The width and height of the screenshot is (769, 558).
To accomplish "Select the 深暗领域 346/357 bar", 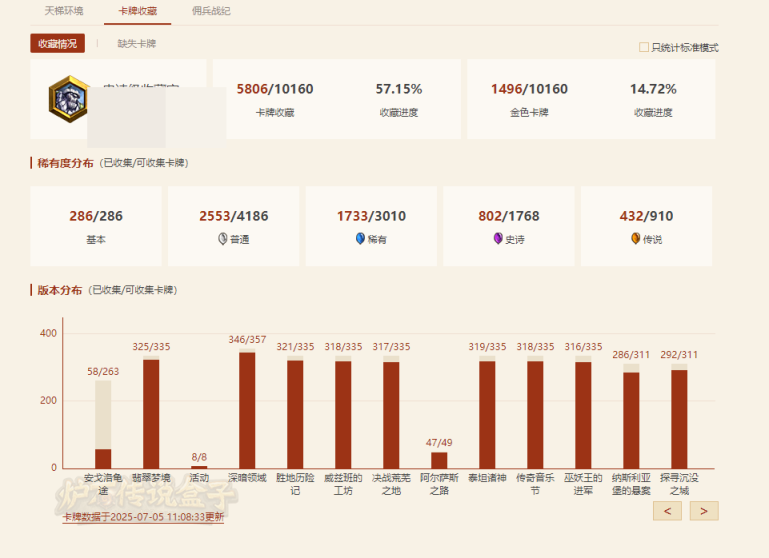I will [x=247, y=410].
